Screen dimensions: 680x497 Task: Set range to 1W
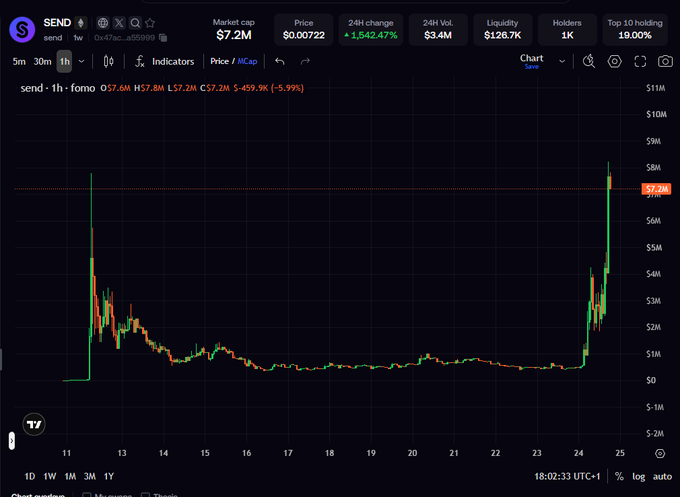[49, 476]
